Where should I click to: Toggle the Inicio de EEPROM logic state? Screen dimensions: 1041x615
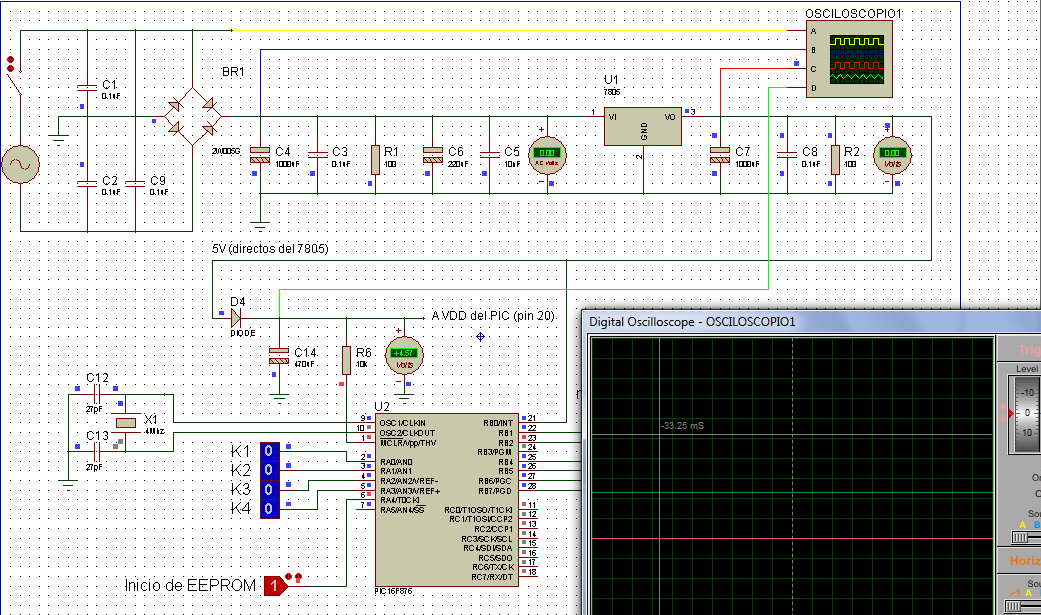274,586
